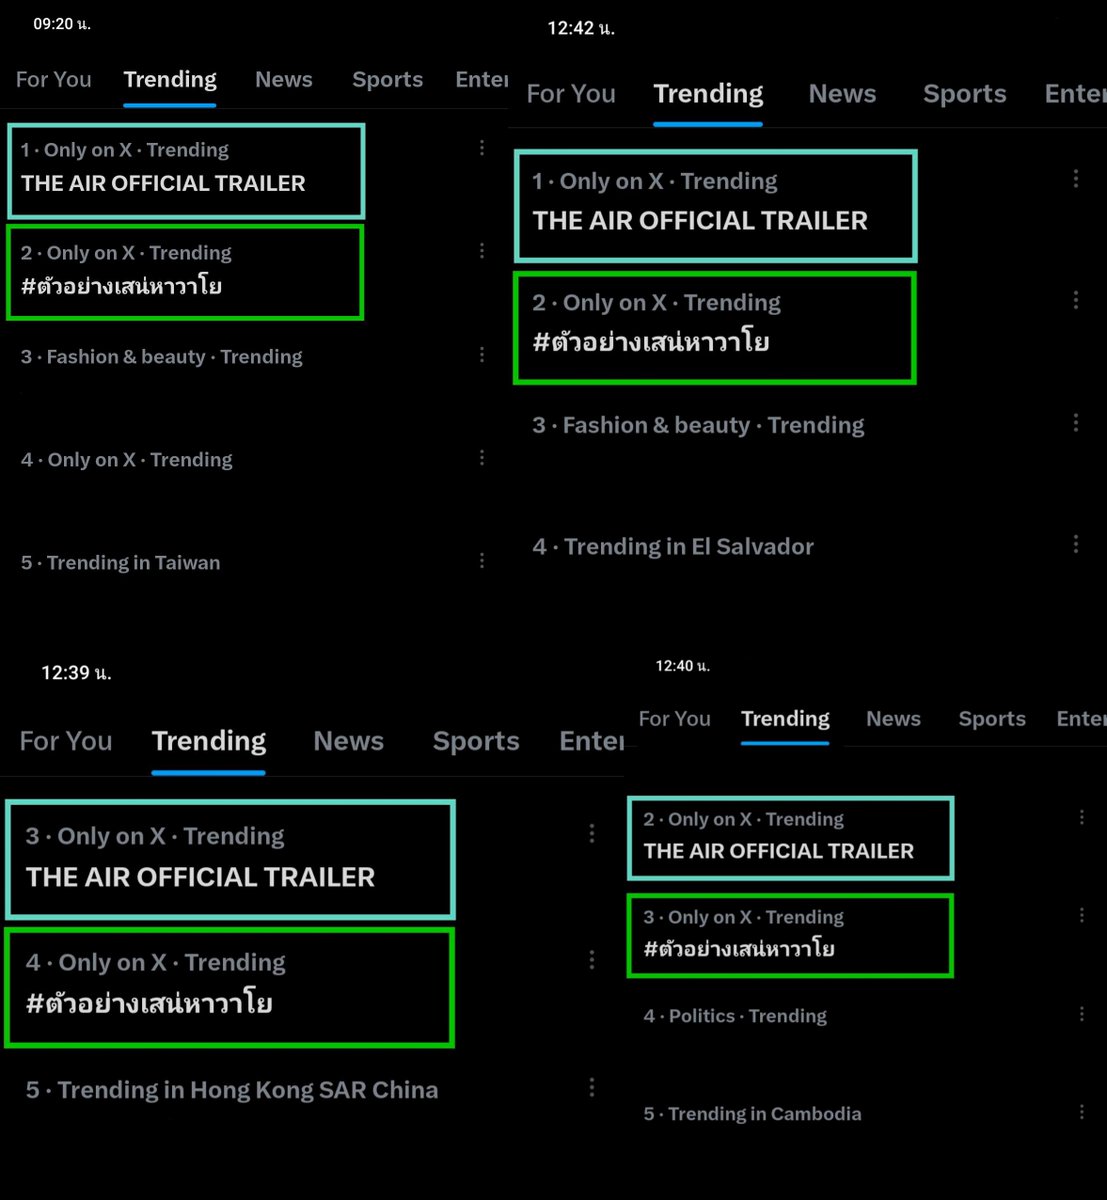Open three-dot menu beside Trending in Taiwan
Viewport: 1107px width, 1200px height.
(482, 561)
